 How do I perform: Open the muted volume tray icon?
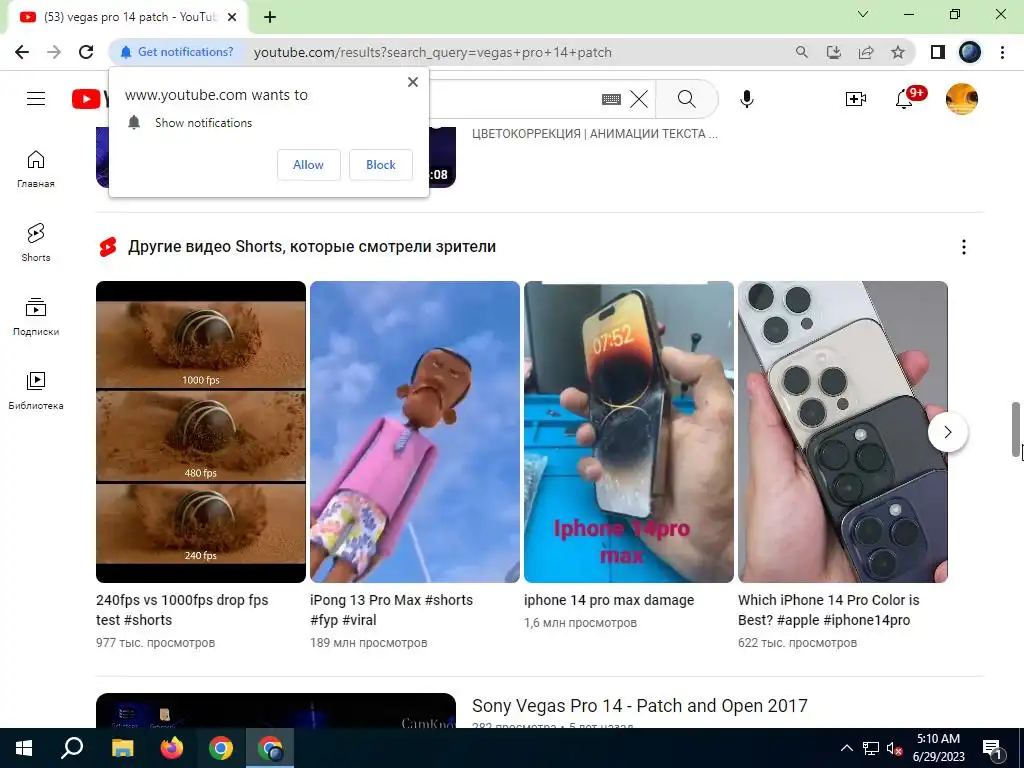coord(894,748)
